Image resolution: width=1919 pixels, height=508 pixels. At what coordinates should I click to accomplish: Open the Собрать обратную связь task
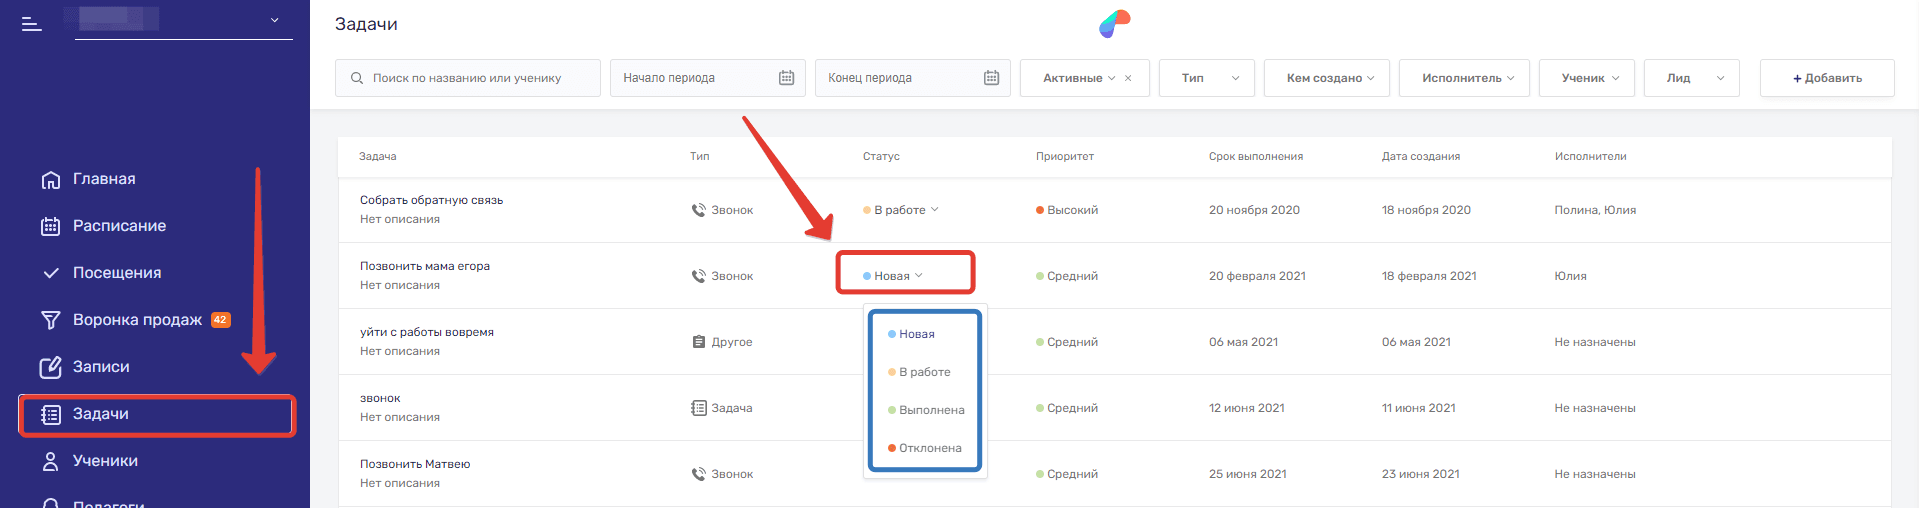click(x=431, y=200)
